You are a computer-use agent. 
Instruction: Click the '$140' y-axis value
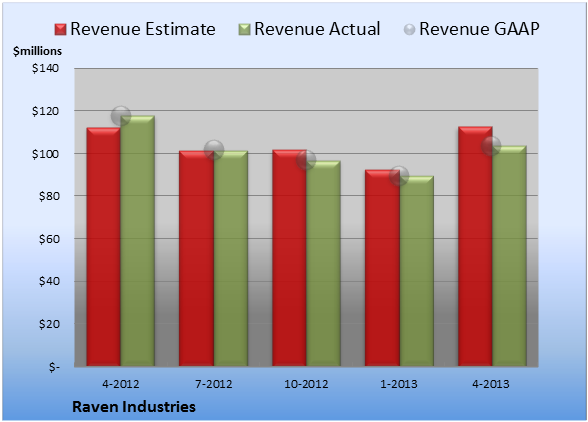[45, 68]
